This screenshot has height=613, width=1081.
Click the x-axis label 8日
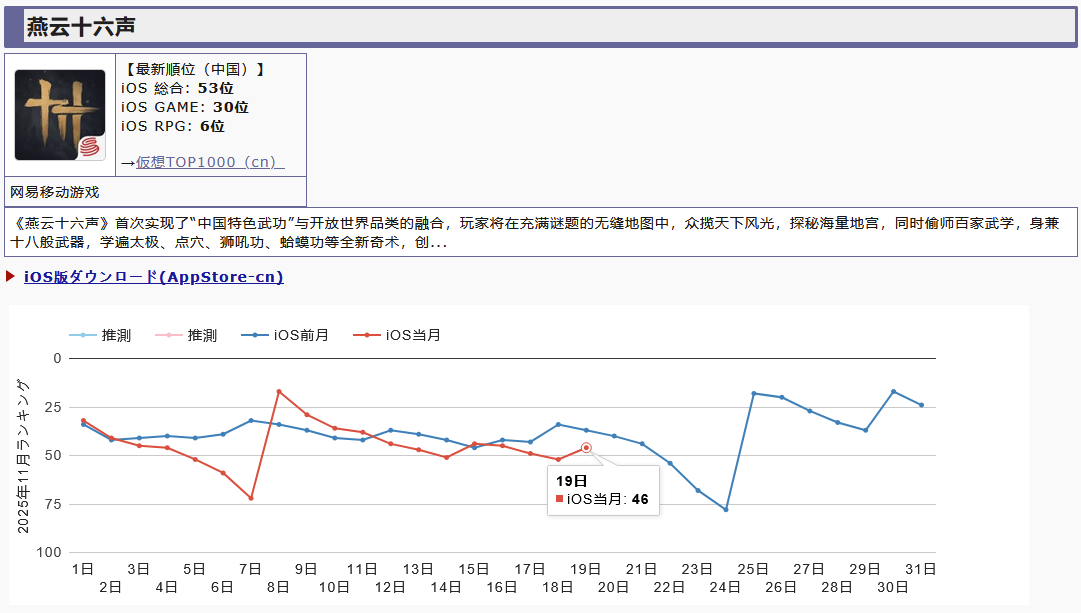point(278,587)
